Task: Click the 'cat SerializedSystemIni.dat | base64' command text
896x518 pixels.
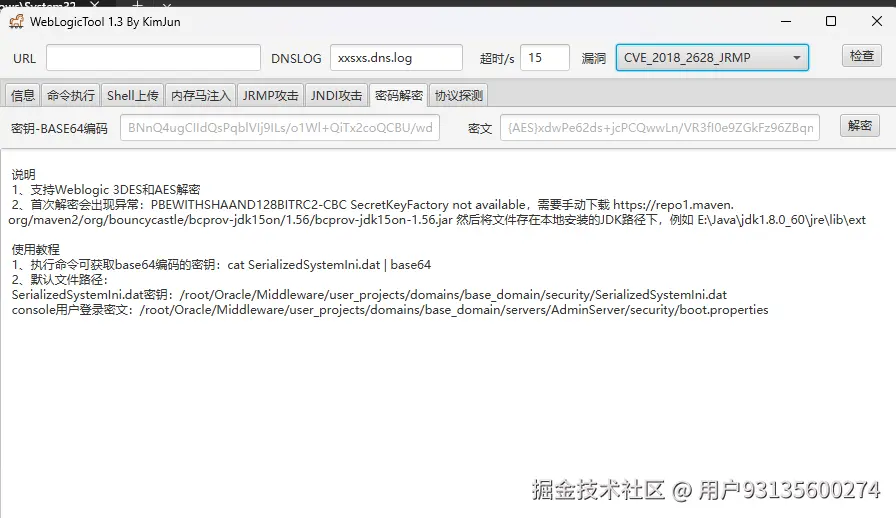Action: point(329,265)
